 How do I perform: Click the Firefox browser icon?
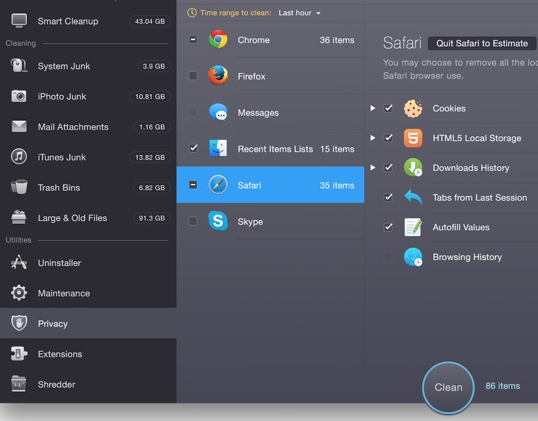coord(218,75)
